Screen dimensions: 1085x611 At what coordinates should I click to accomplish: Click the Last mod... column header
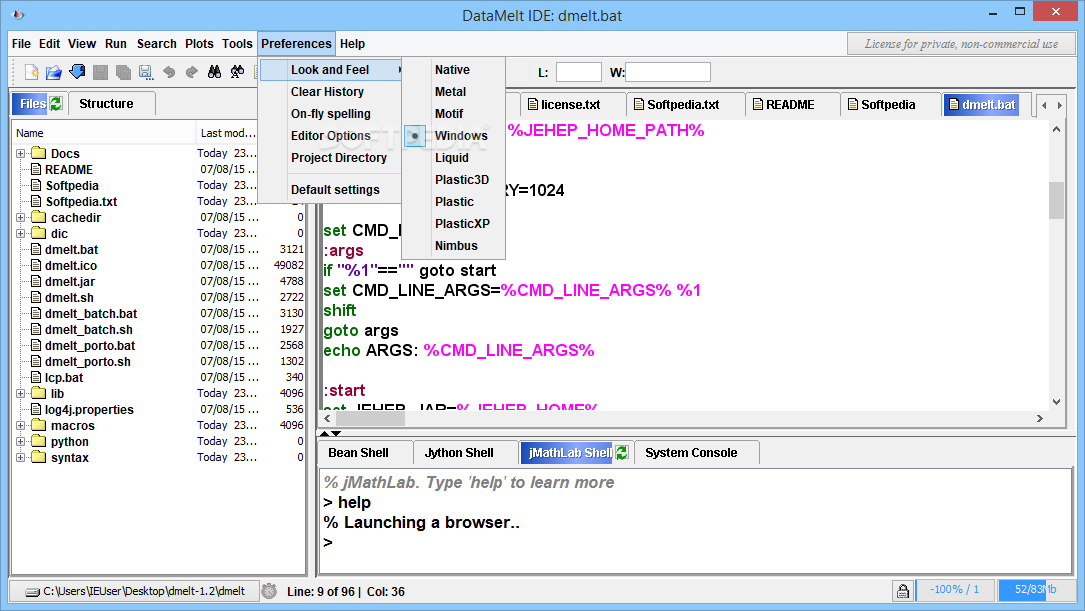[228, 133]
